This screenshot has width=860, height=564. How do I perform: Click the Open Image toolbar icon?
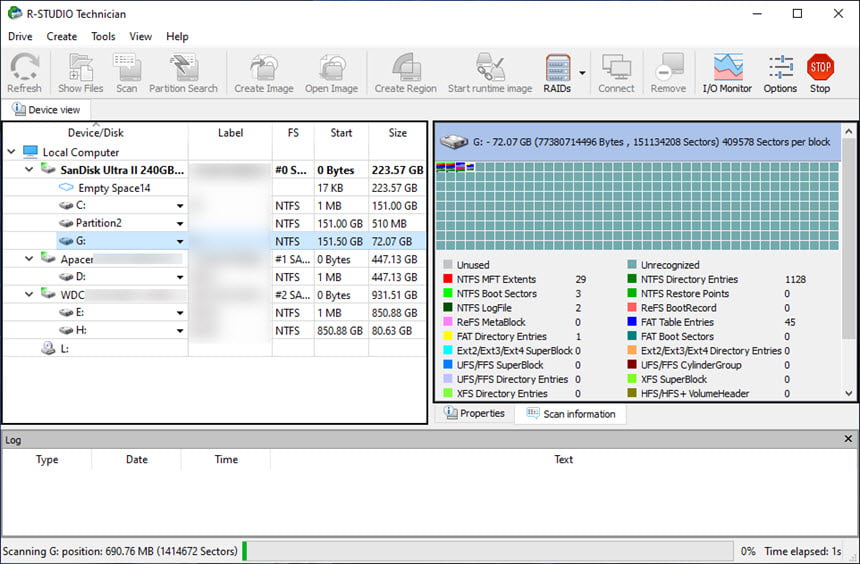coord(331,73)
